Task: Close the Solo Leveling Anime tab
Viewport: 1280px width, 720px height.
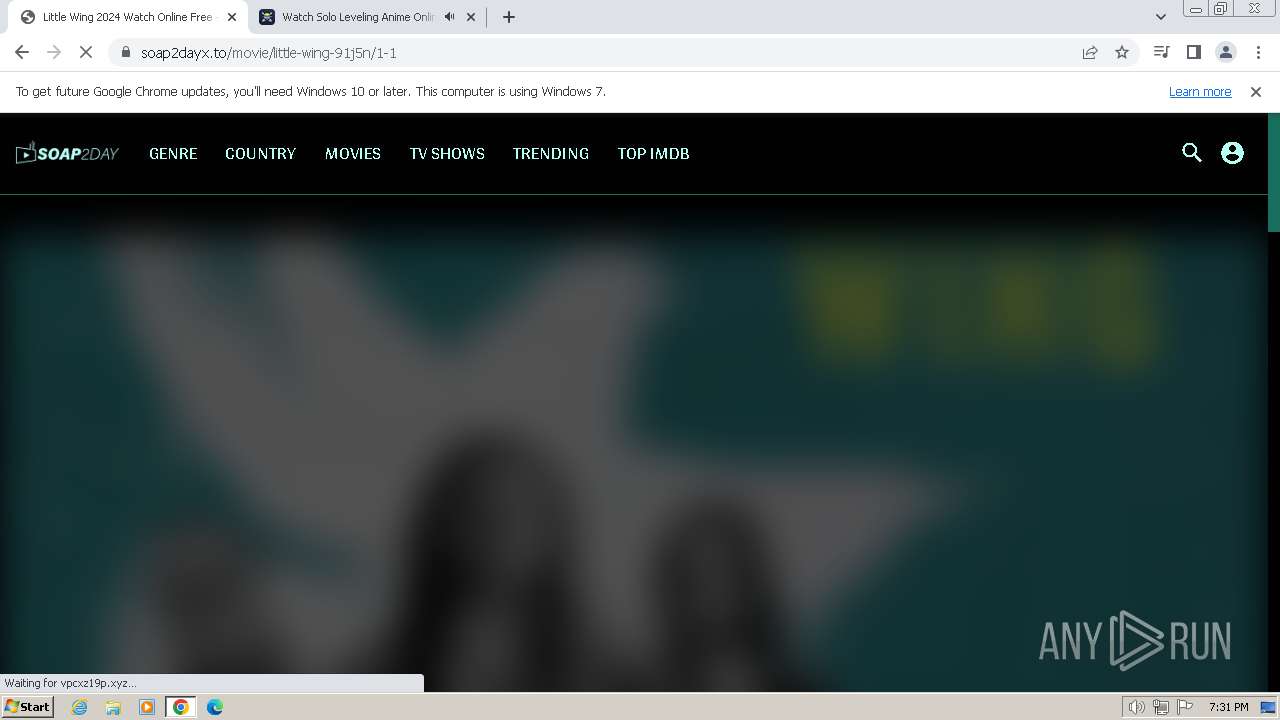Action: 471,17
